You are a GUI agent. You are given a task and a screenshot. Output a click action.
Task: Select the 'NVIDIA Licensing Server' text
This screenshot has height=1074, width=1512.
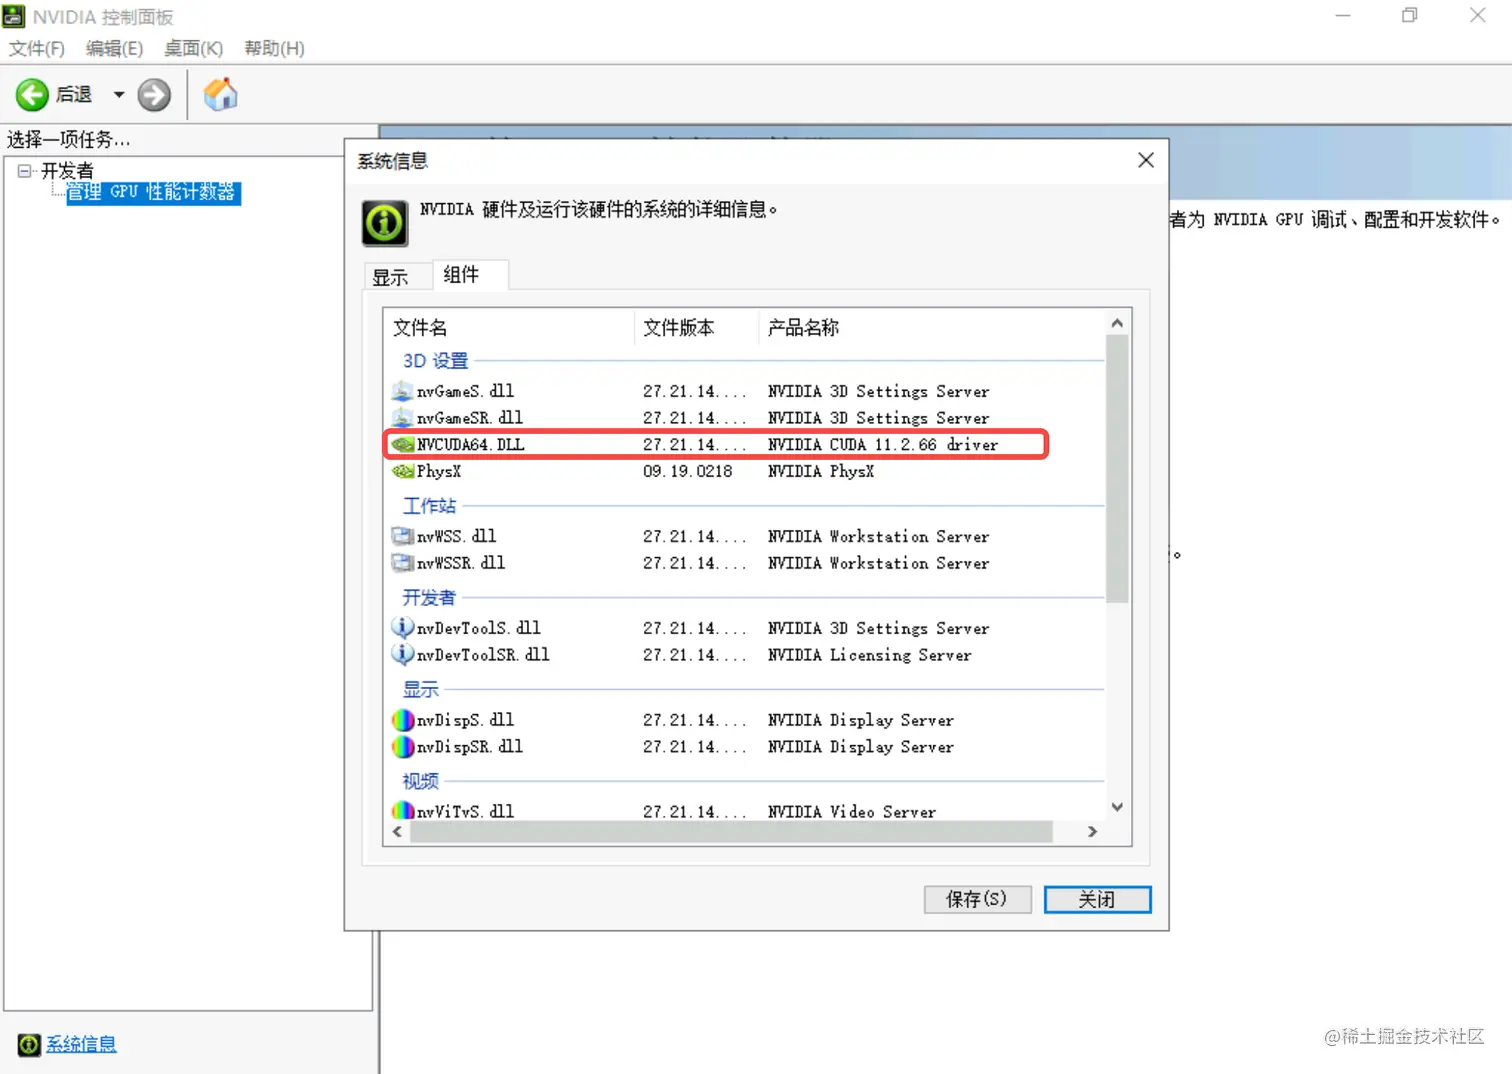tap(869, 655)
